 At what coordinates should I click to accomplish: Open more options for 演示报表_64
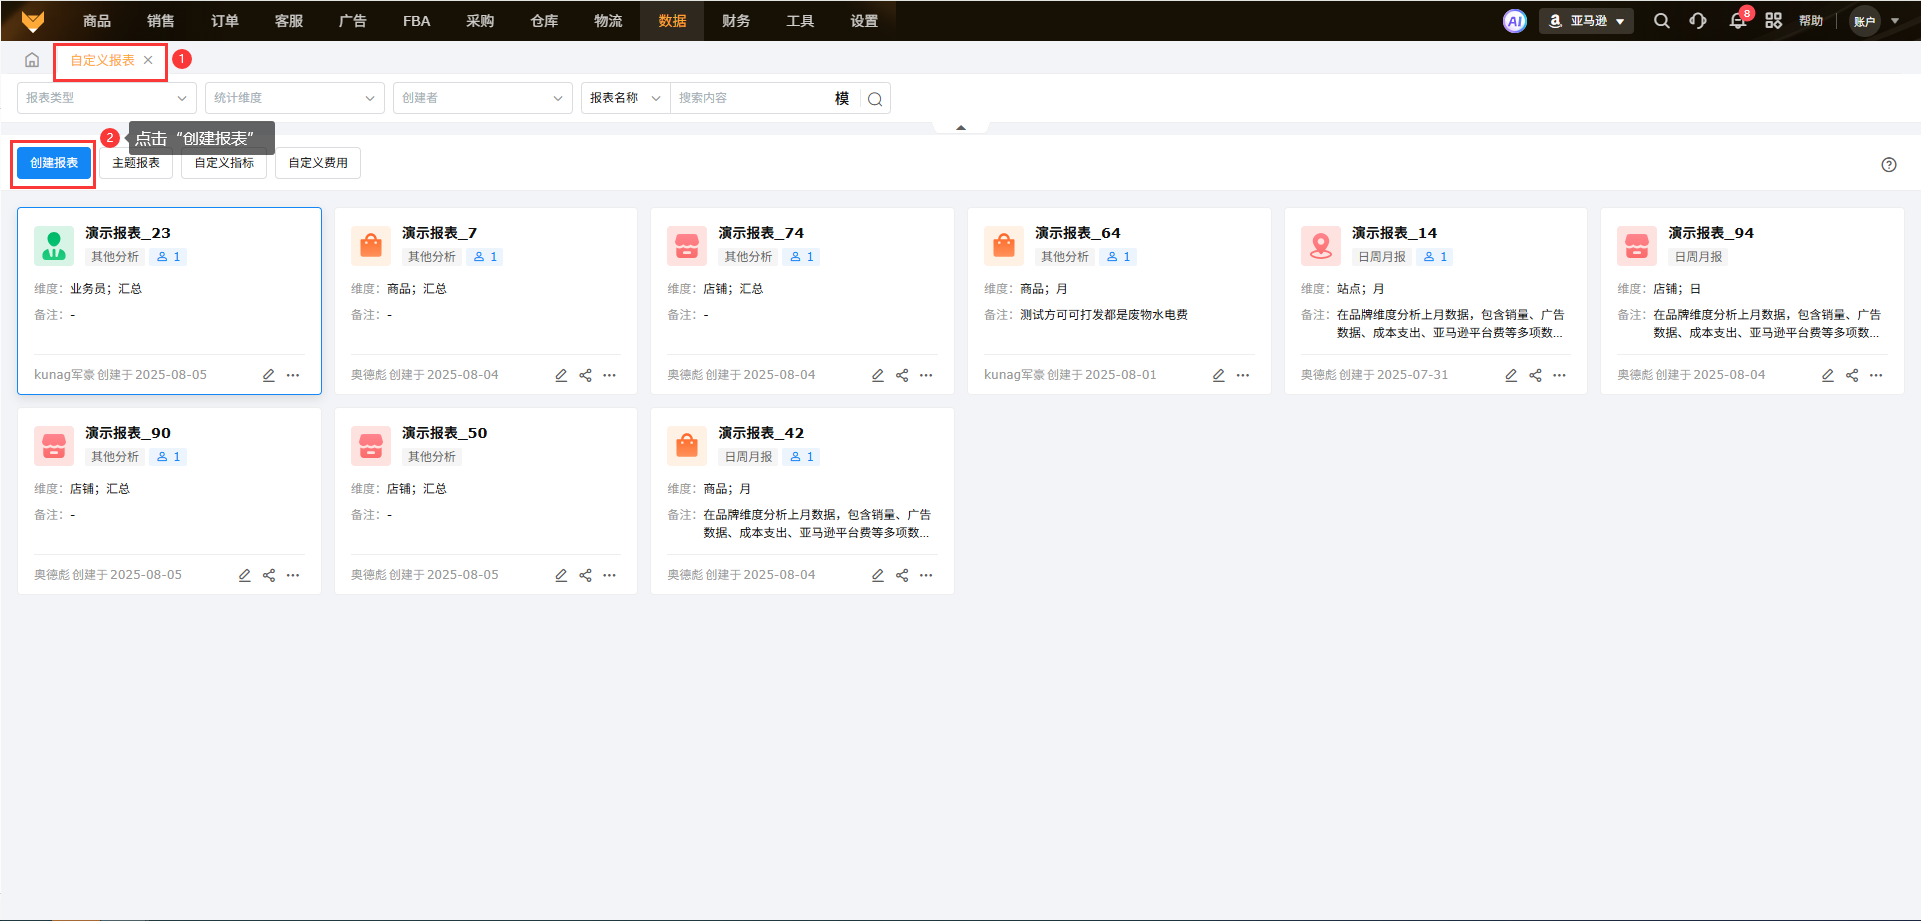click(1243, 376)
